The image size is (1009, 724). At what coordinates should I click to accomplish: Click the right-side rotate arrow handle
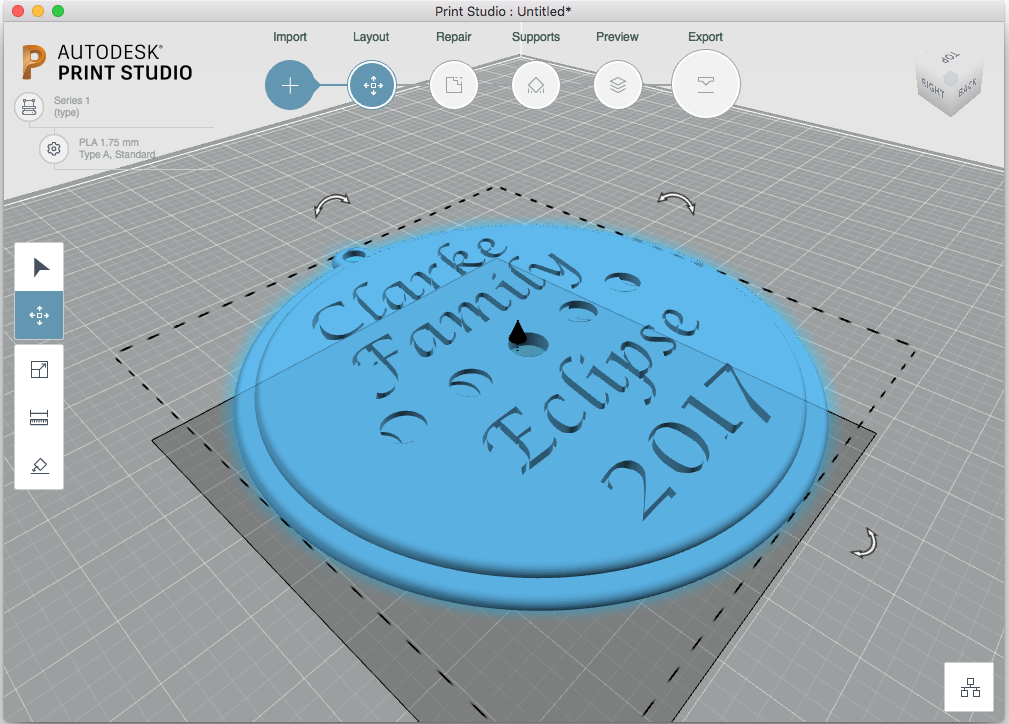click(x=866, y=542)
